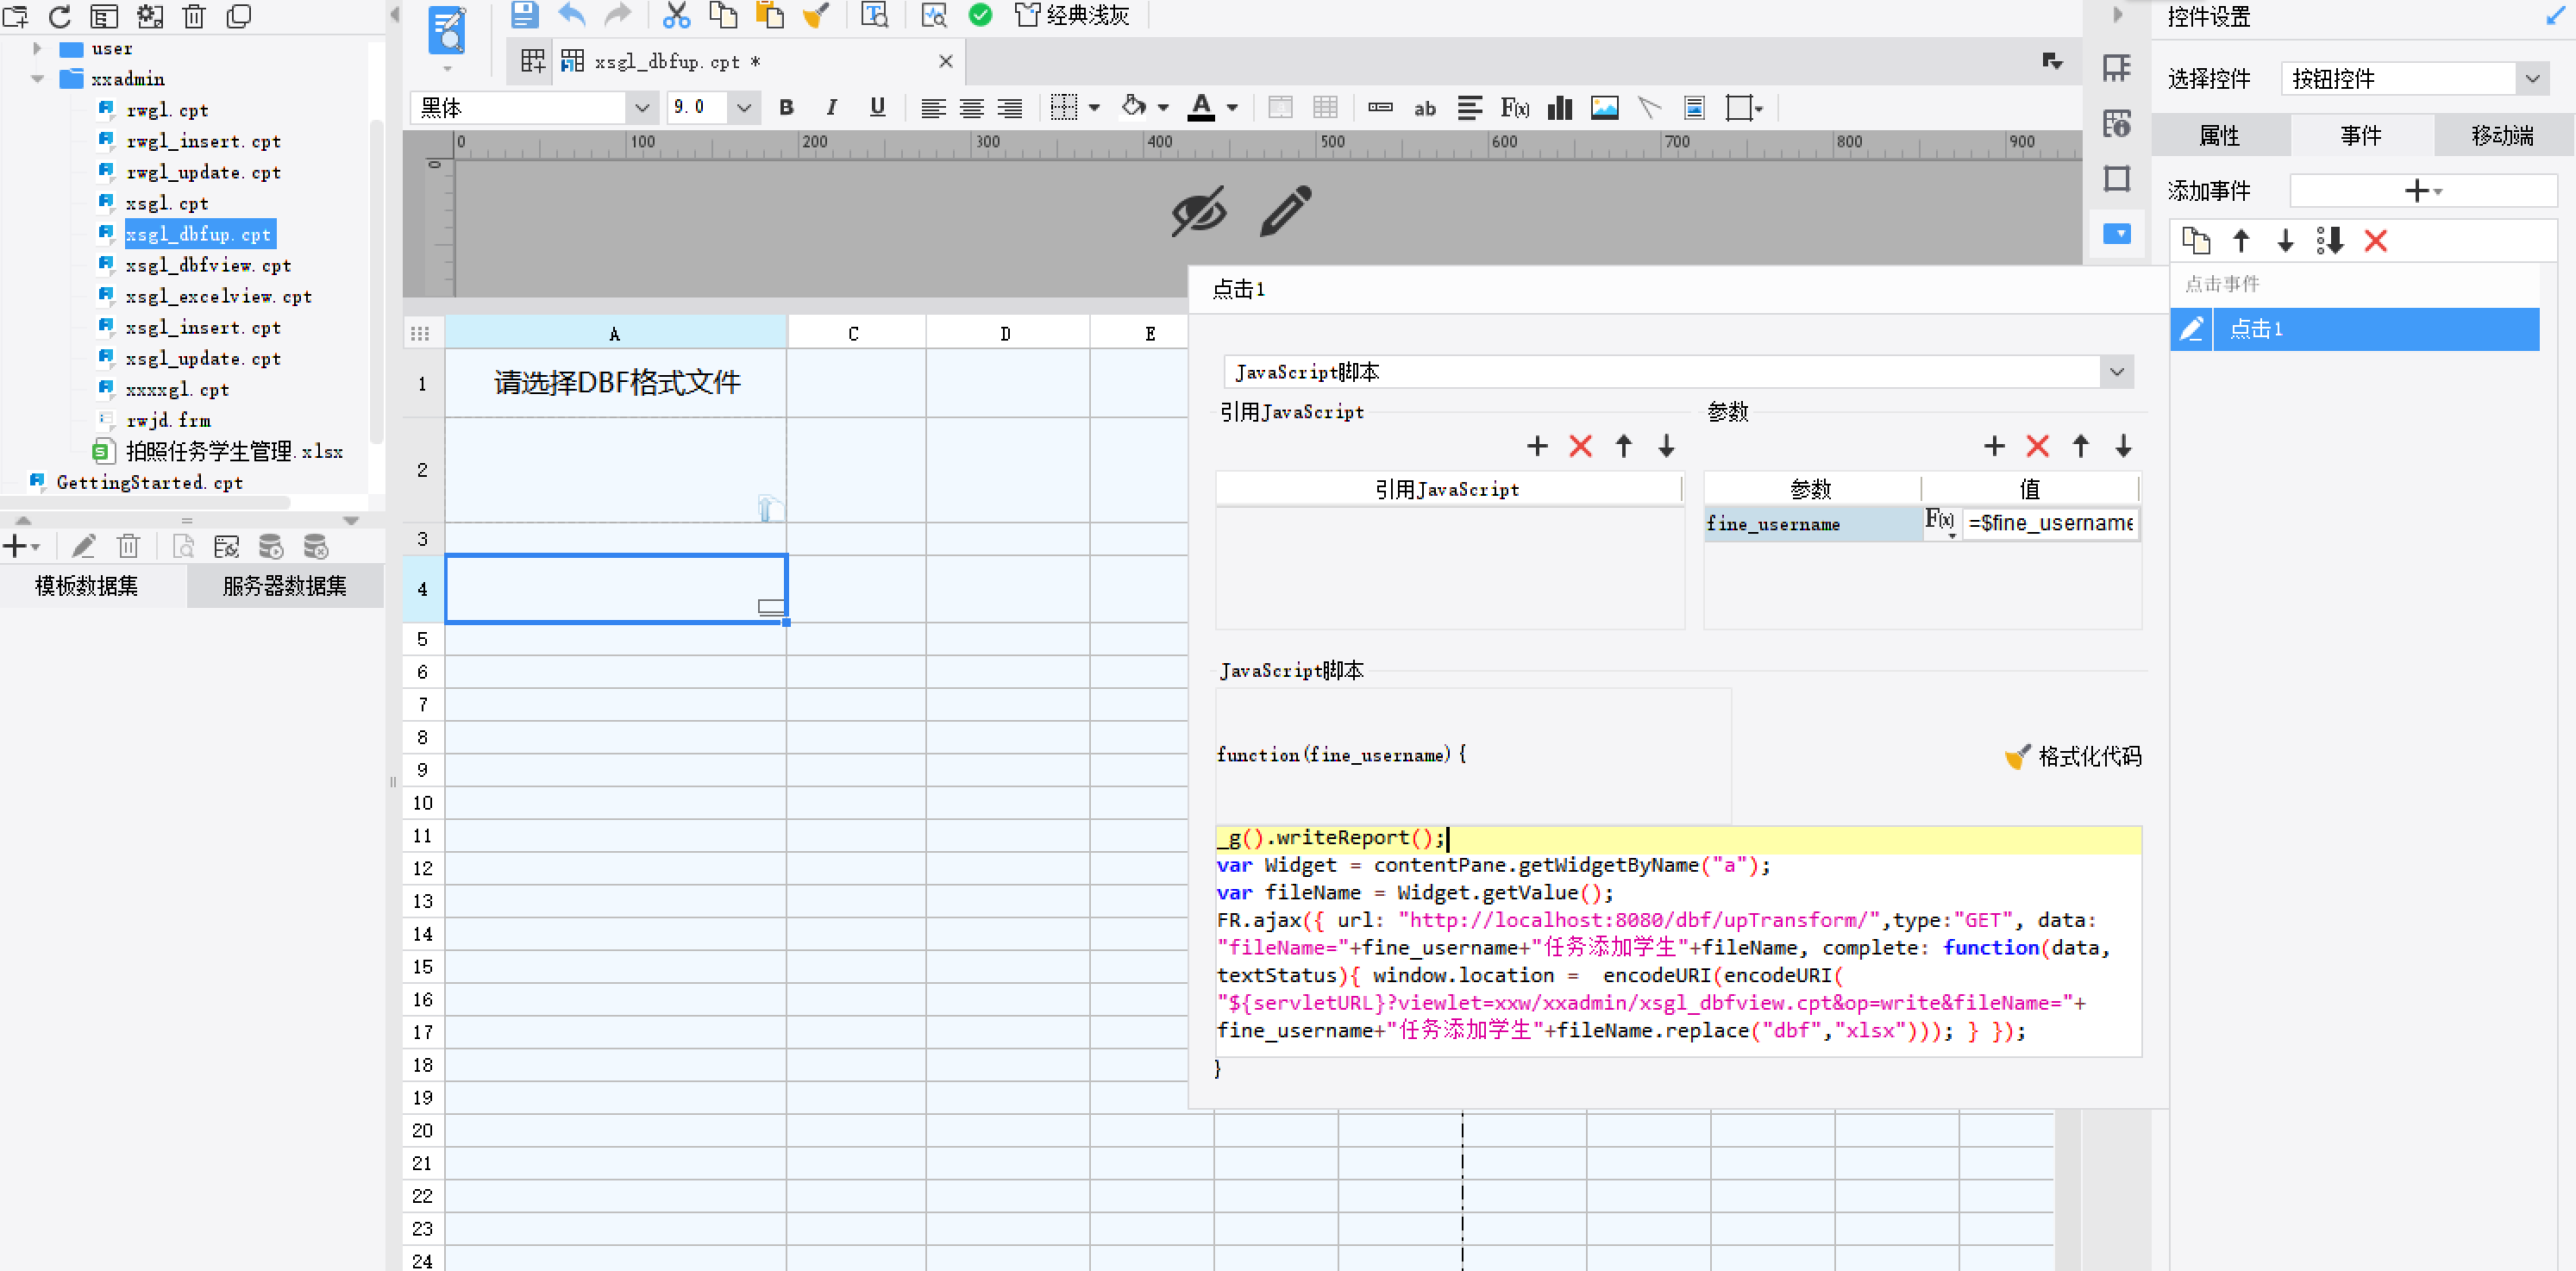Align cell text to the right
This screenshot has width=2576, height=1271.
[x=1010, y=108]
